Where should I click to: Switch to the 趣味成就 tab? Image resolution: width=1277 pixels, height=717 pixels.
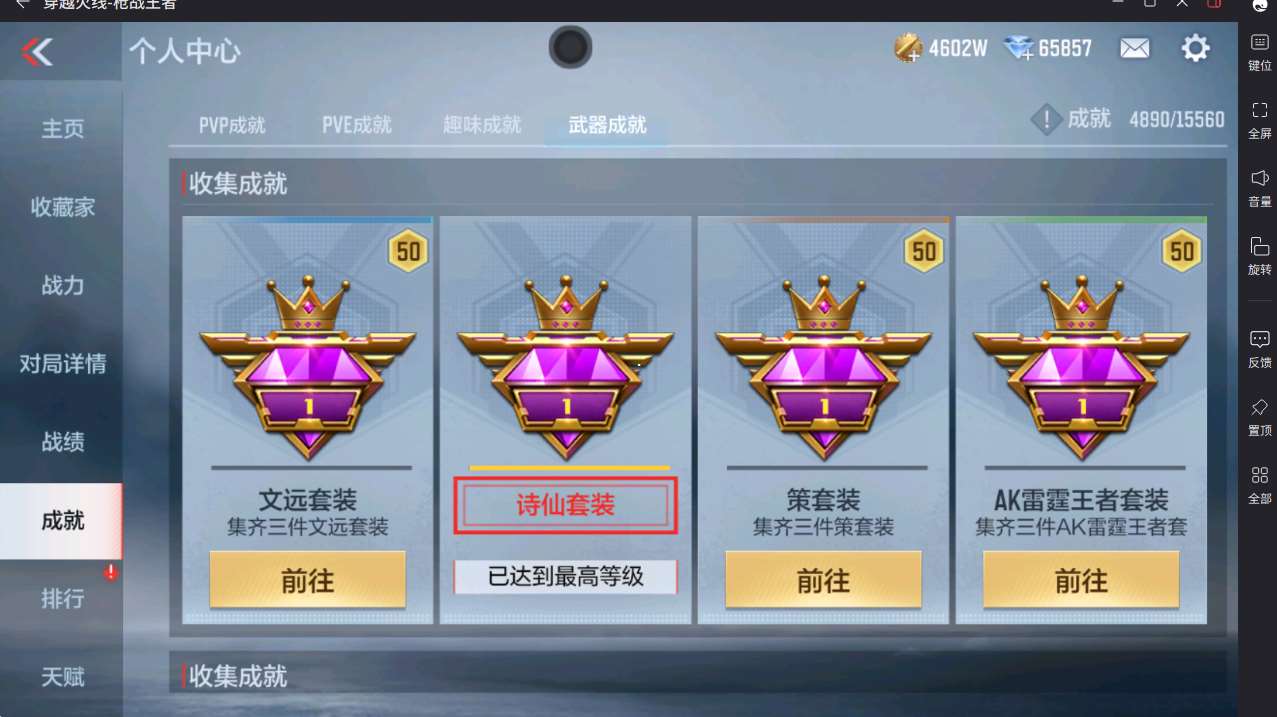click(x=482, y=125)
